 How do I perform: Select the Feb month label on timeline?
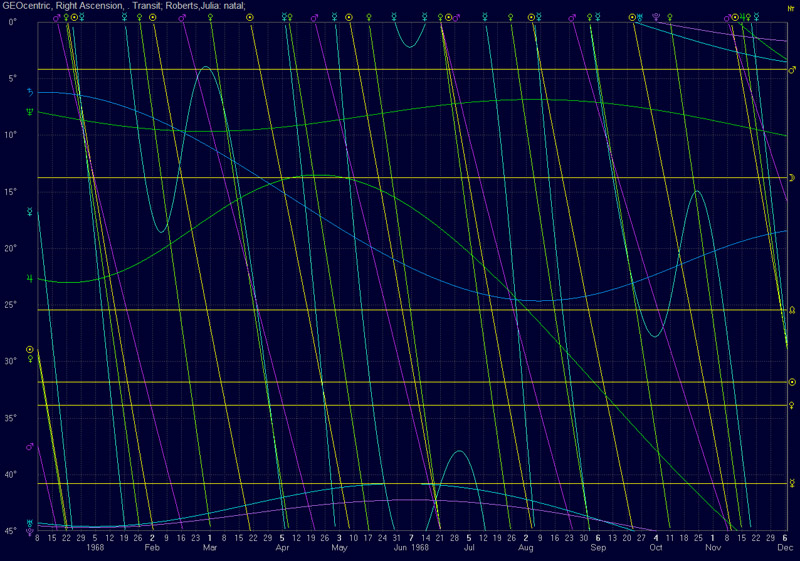pyautogui.click(x=152, y=548)
